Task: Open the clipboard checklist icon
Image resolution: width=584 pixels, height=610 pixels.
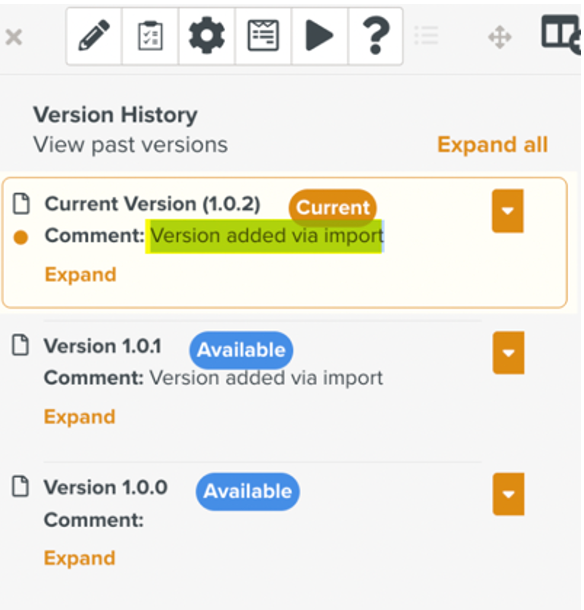Action: (x=150, y=36)
